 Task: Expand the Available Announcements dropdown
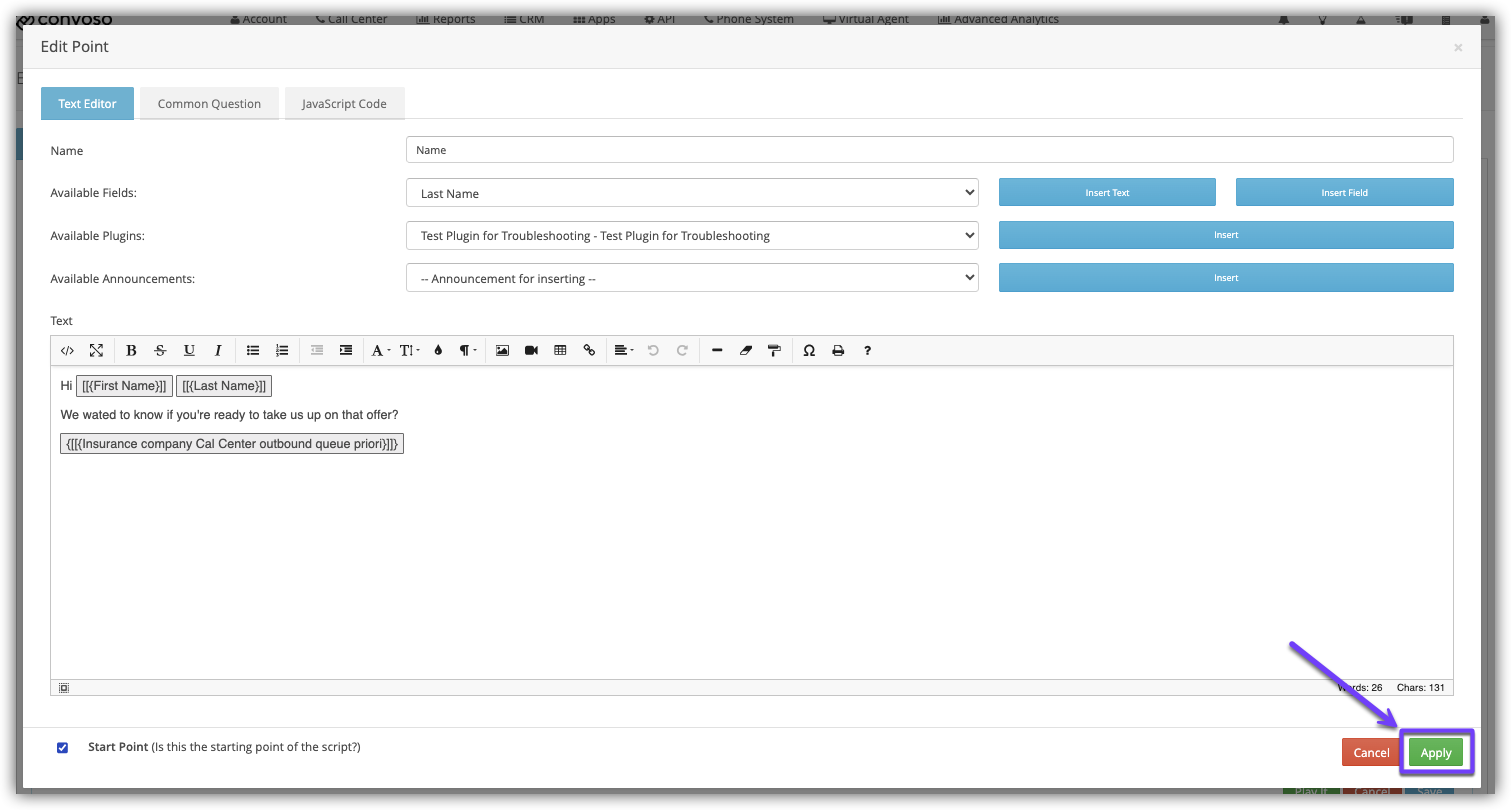pos(692,278)
